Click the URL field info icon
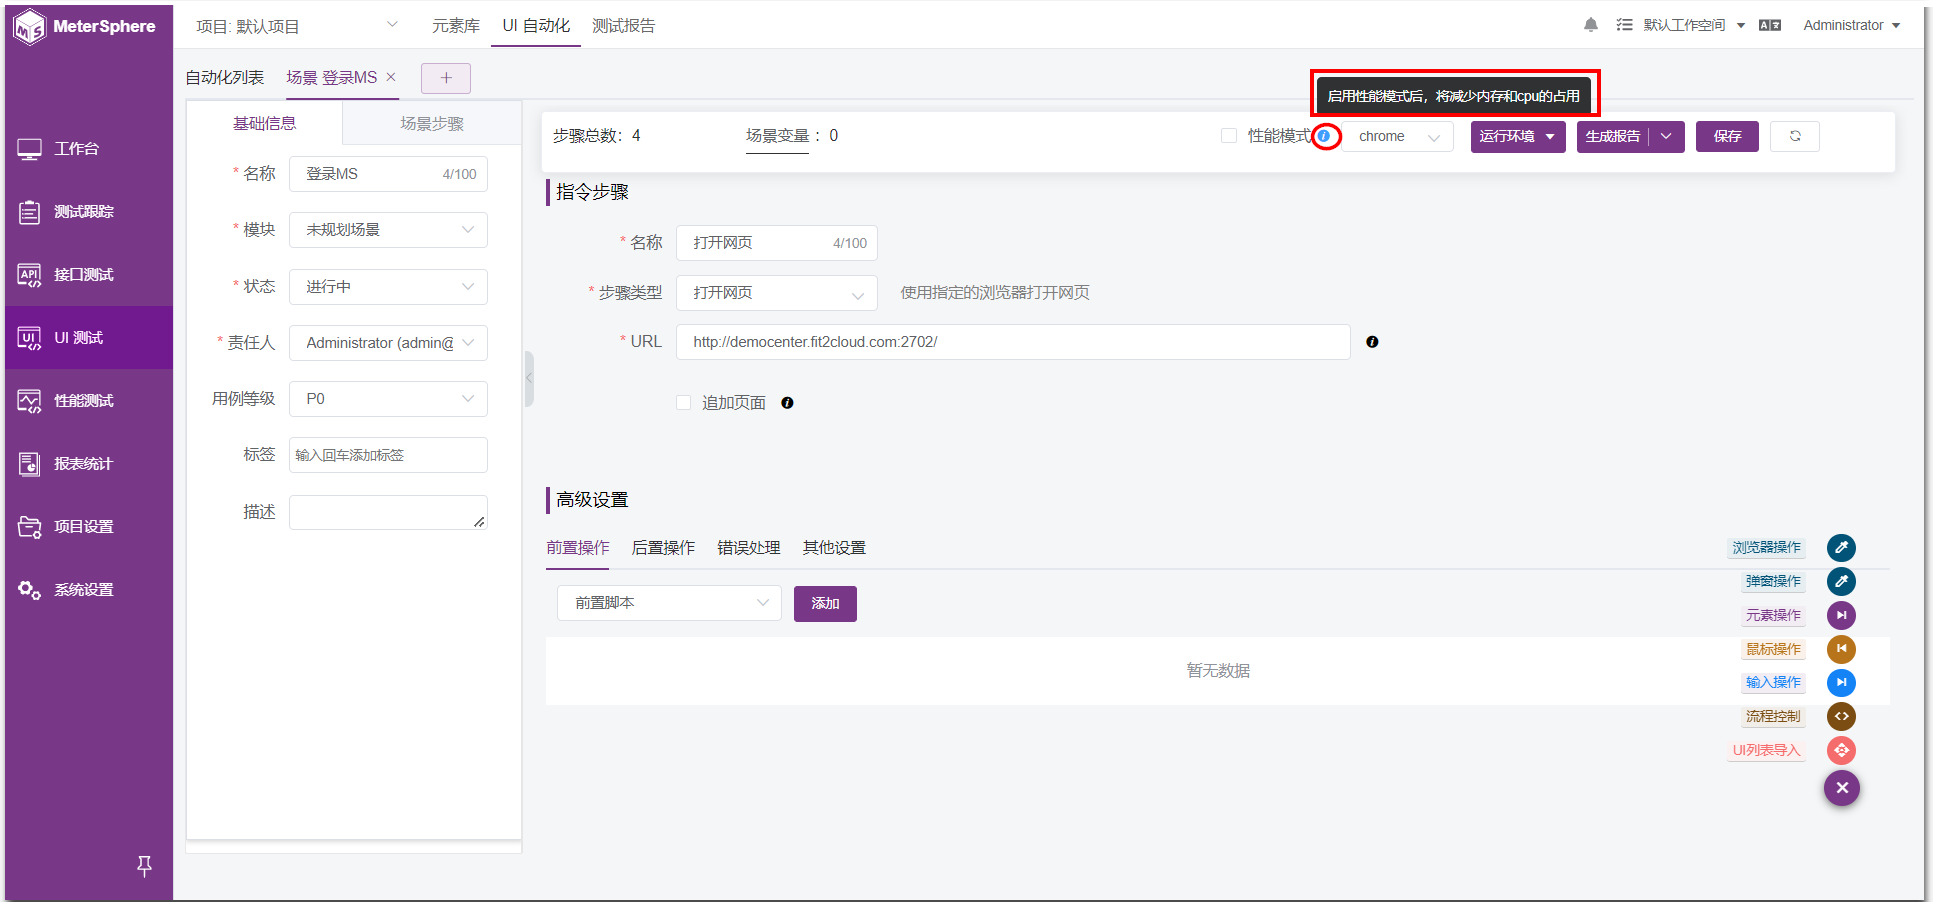Viewport: 1933px width, 909px height. click(x=1372, y=342)
